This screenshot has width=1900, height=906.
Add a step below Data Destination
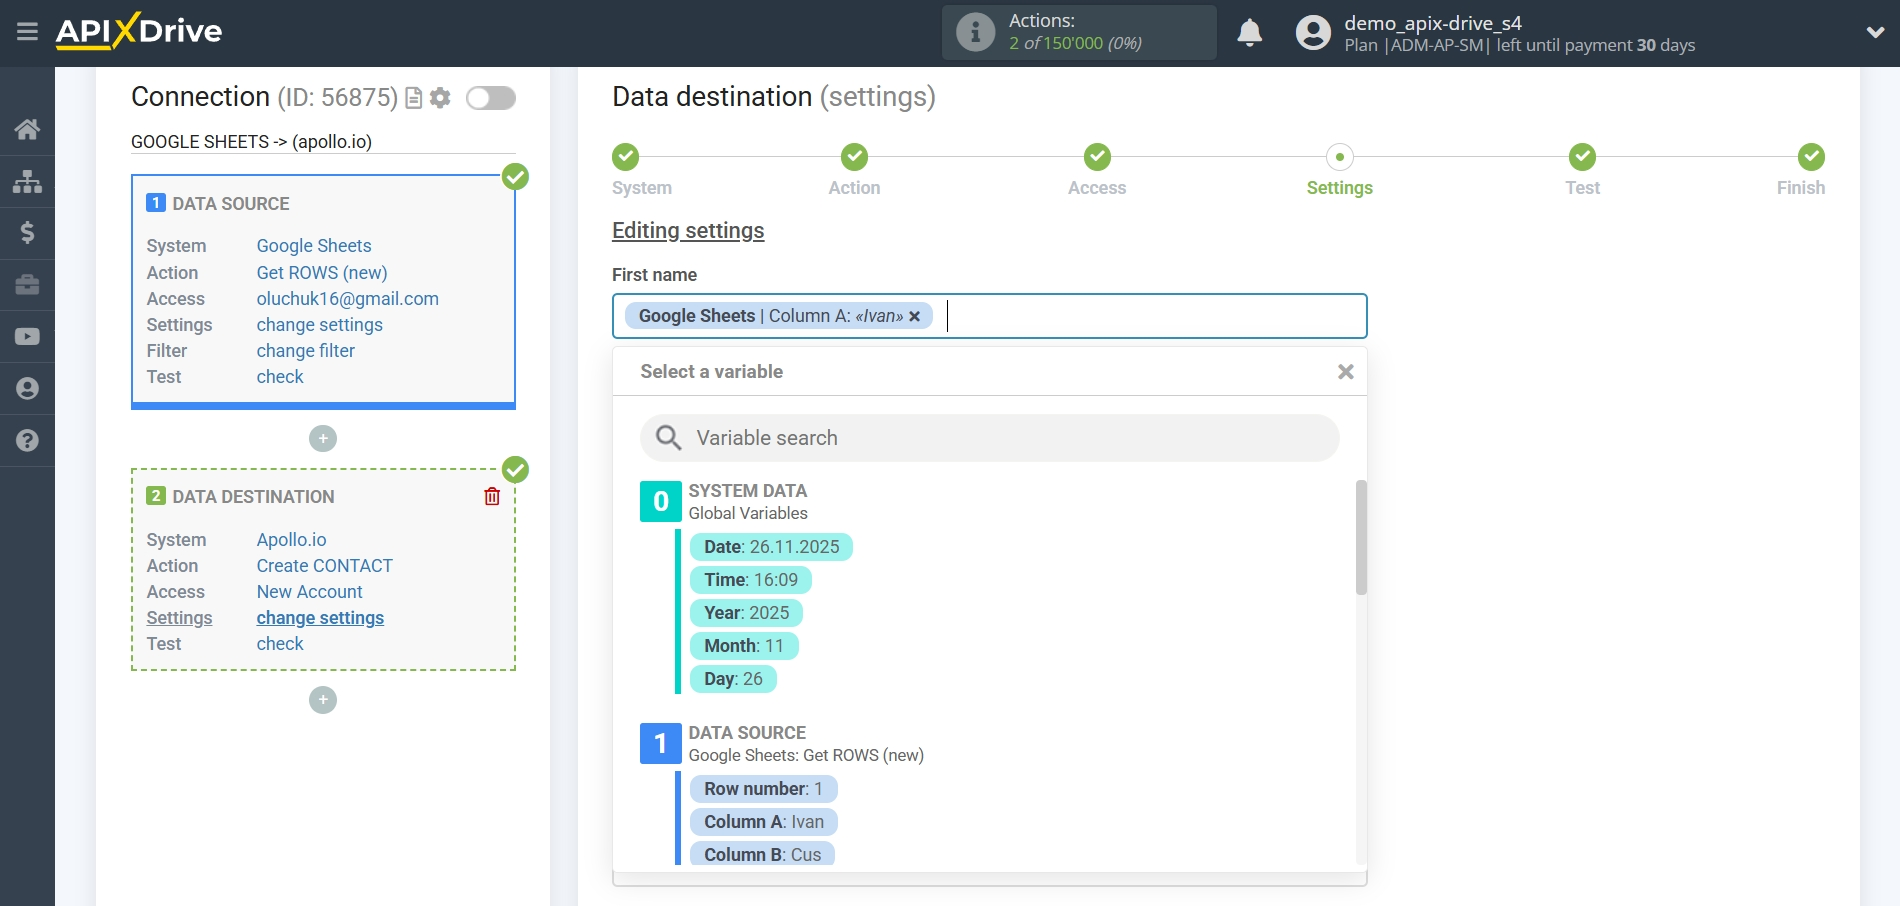tap(322, 700)
